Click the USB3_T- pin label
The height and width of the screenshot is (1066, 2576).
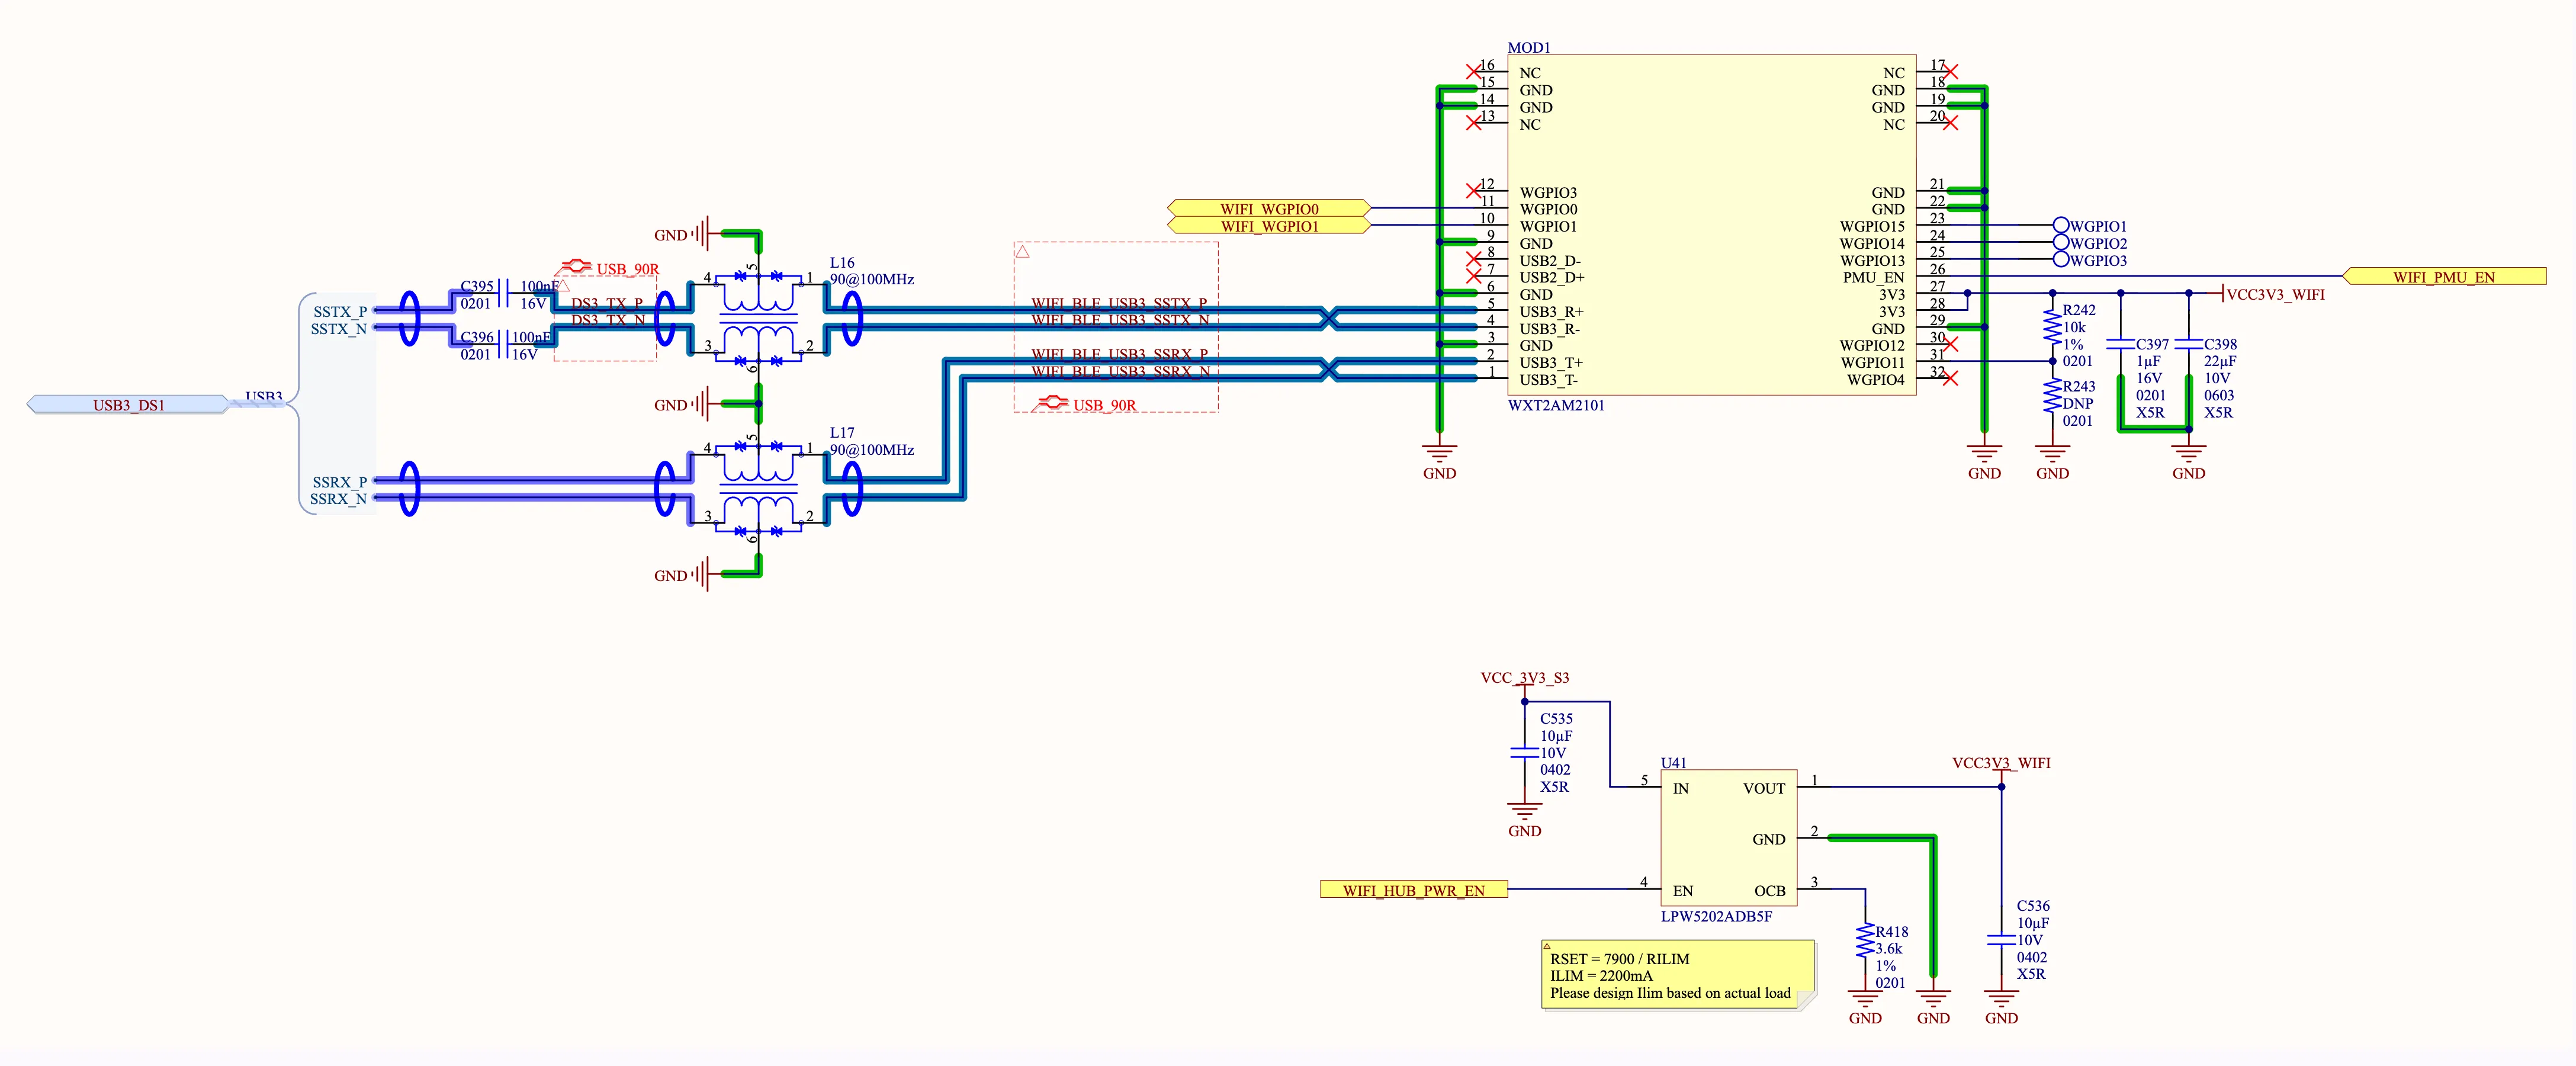click(1549, 379)
